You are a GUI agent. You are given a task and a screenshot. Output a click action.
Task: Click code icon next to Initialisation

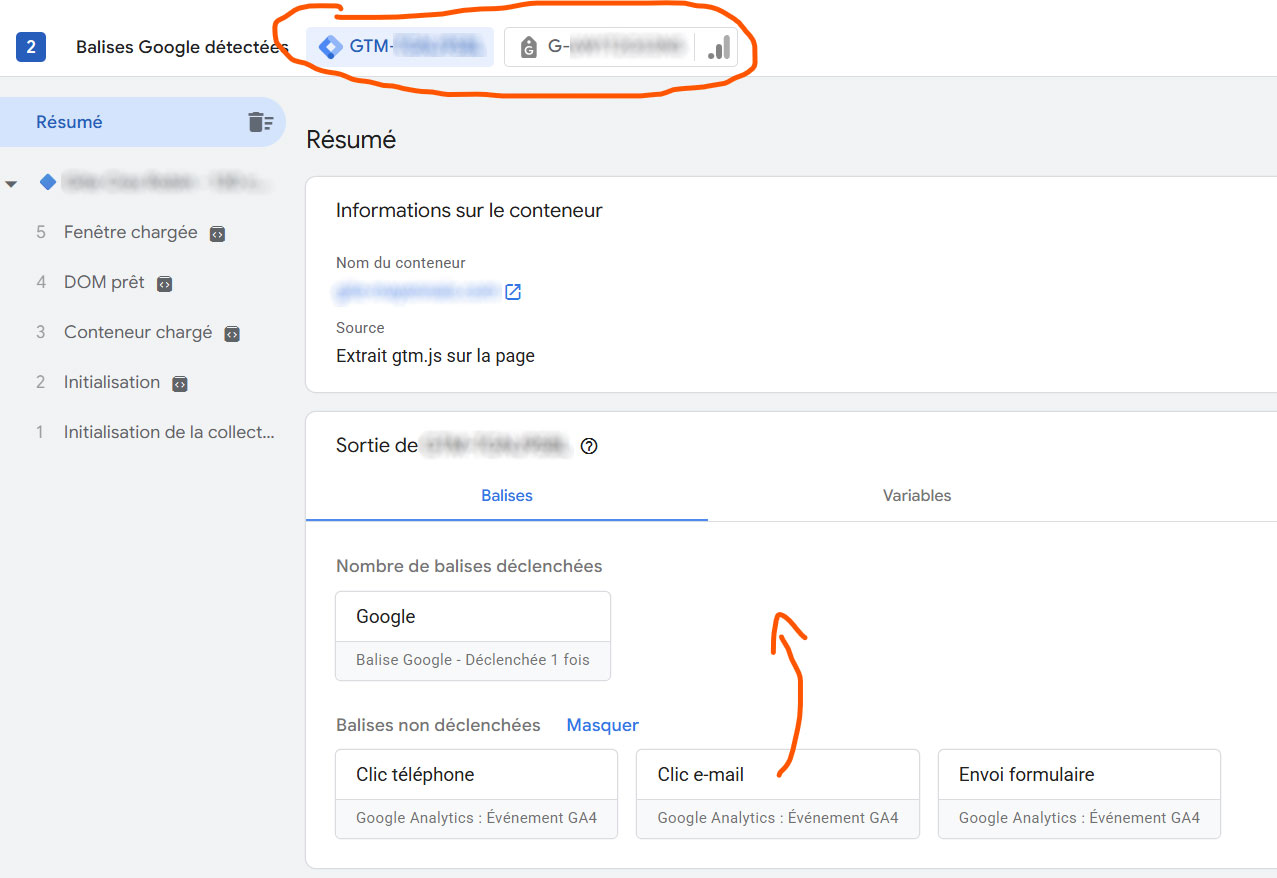[x=180, y=384]
